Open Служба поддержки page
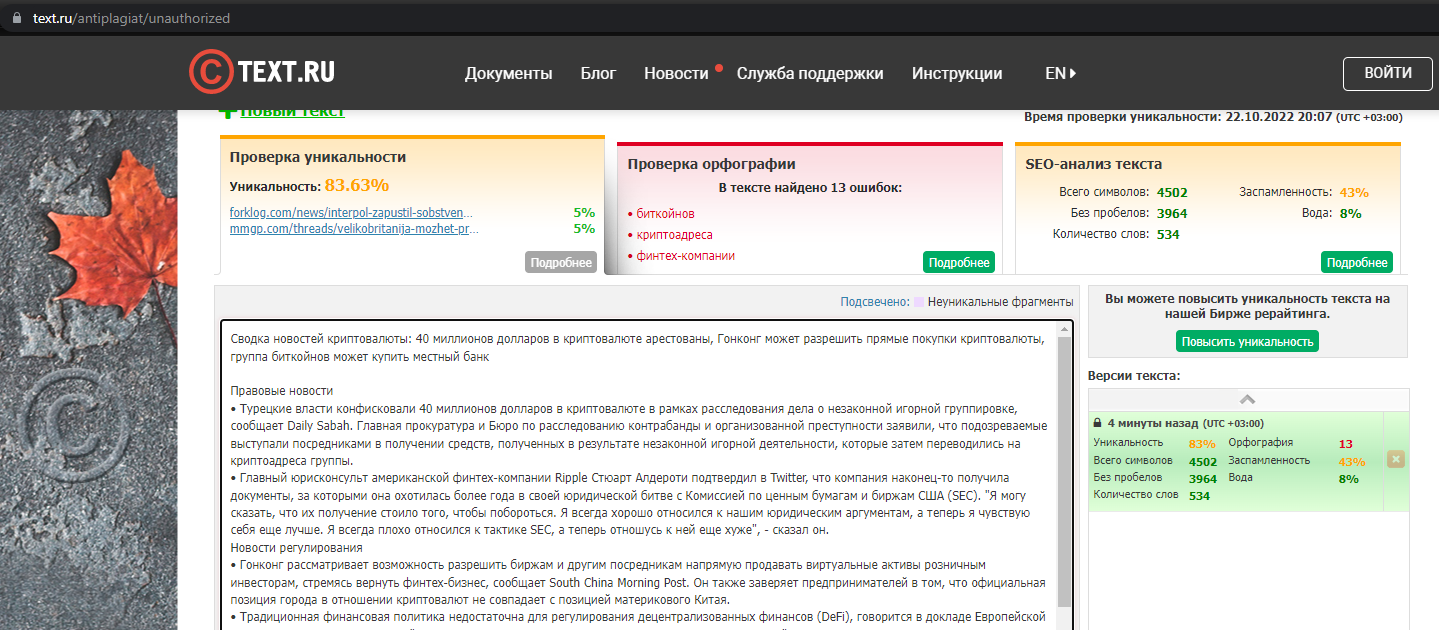Screen dimensions: 1439x630 (810, 73)
